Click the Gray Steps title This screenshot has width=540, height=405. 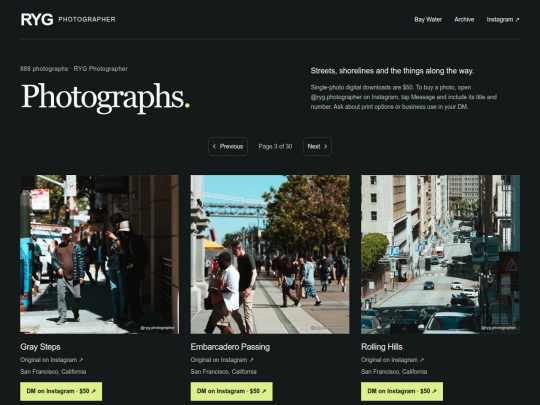[x=40, y=347]
